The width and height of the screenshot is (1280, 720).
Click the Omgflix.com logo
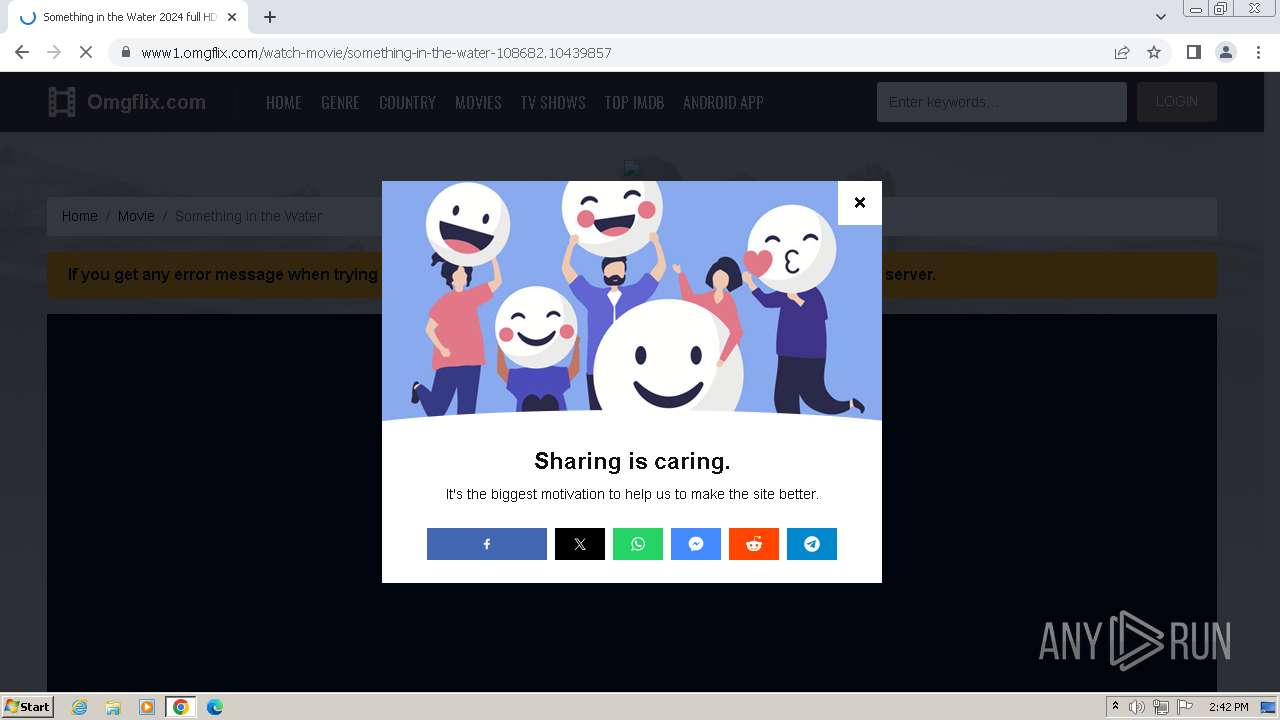click(x=127, y=102)
